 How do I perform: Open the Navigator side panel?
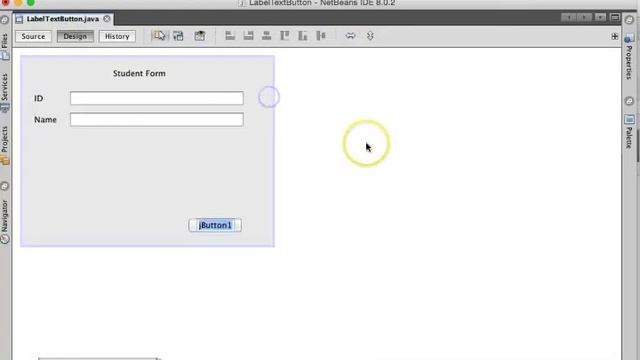[x=5, y=221]
